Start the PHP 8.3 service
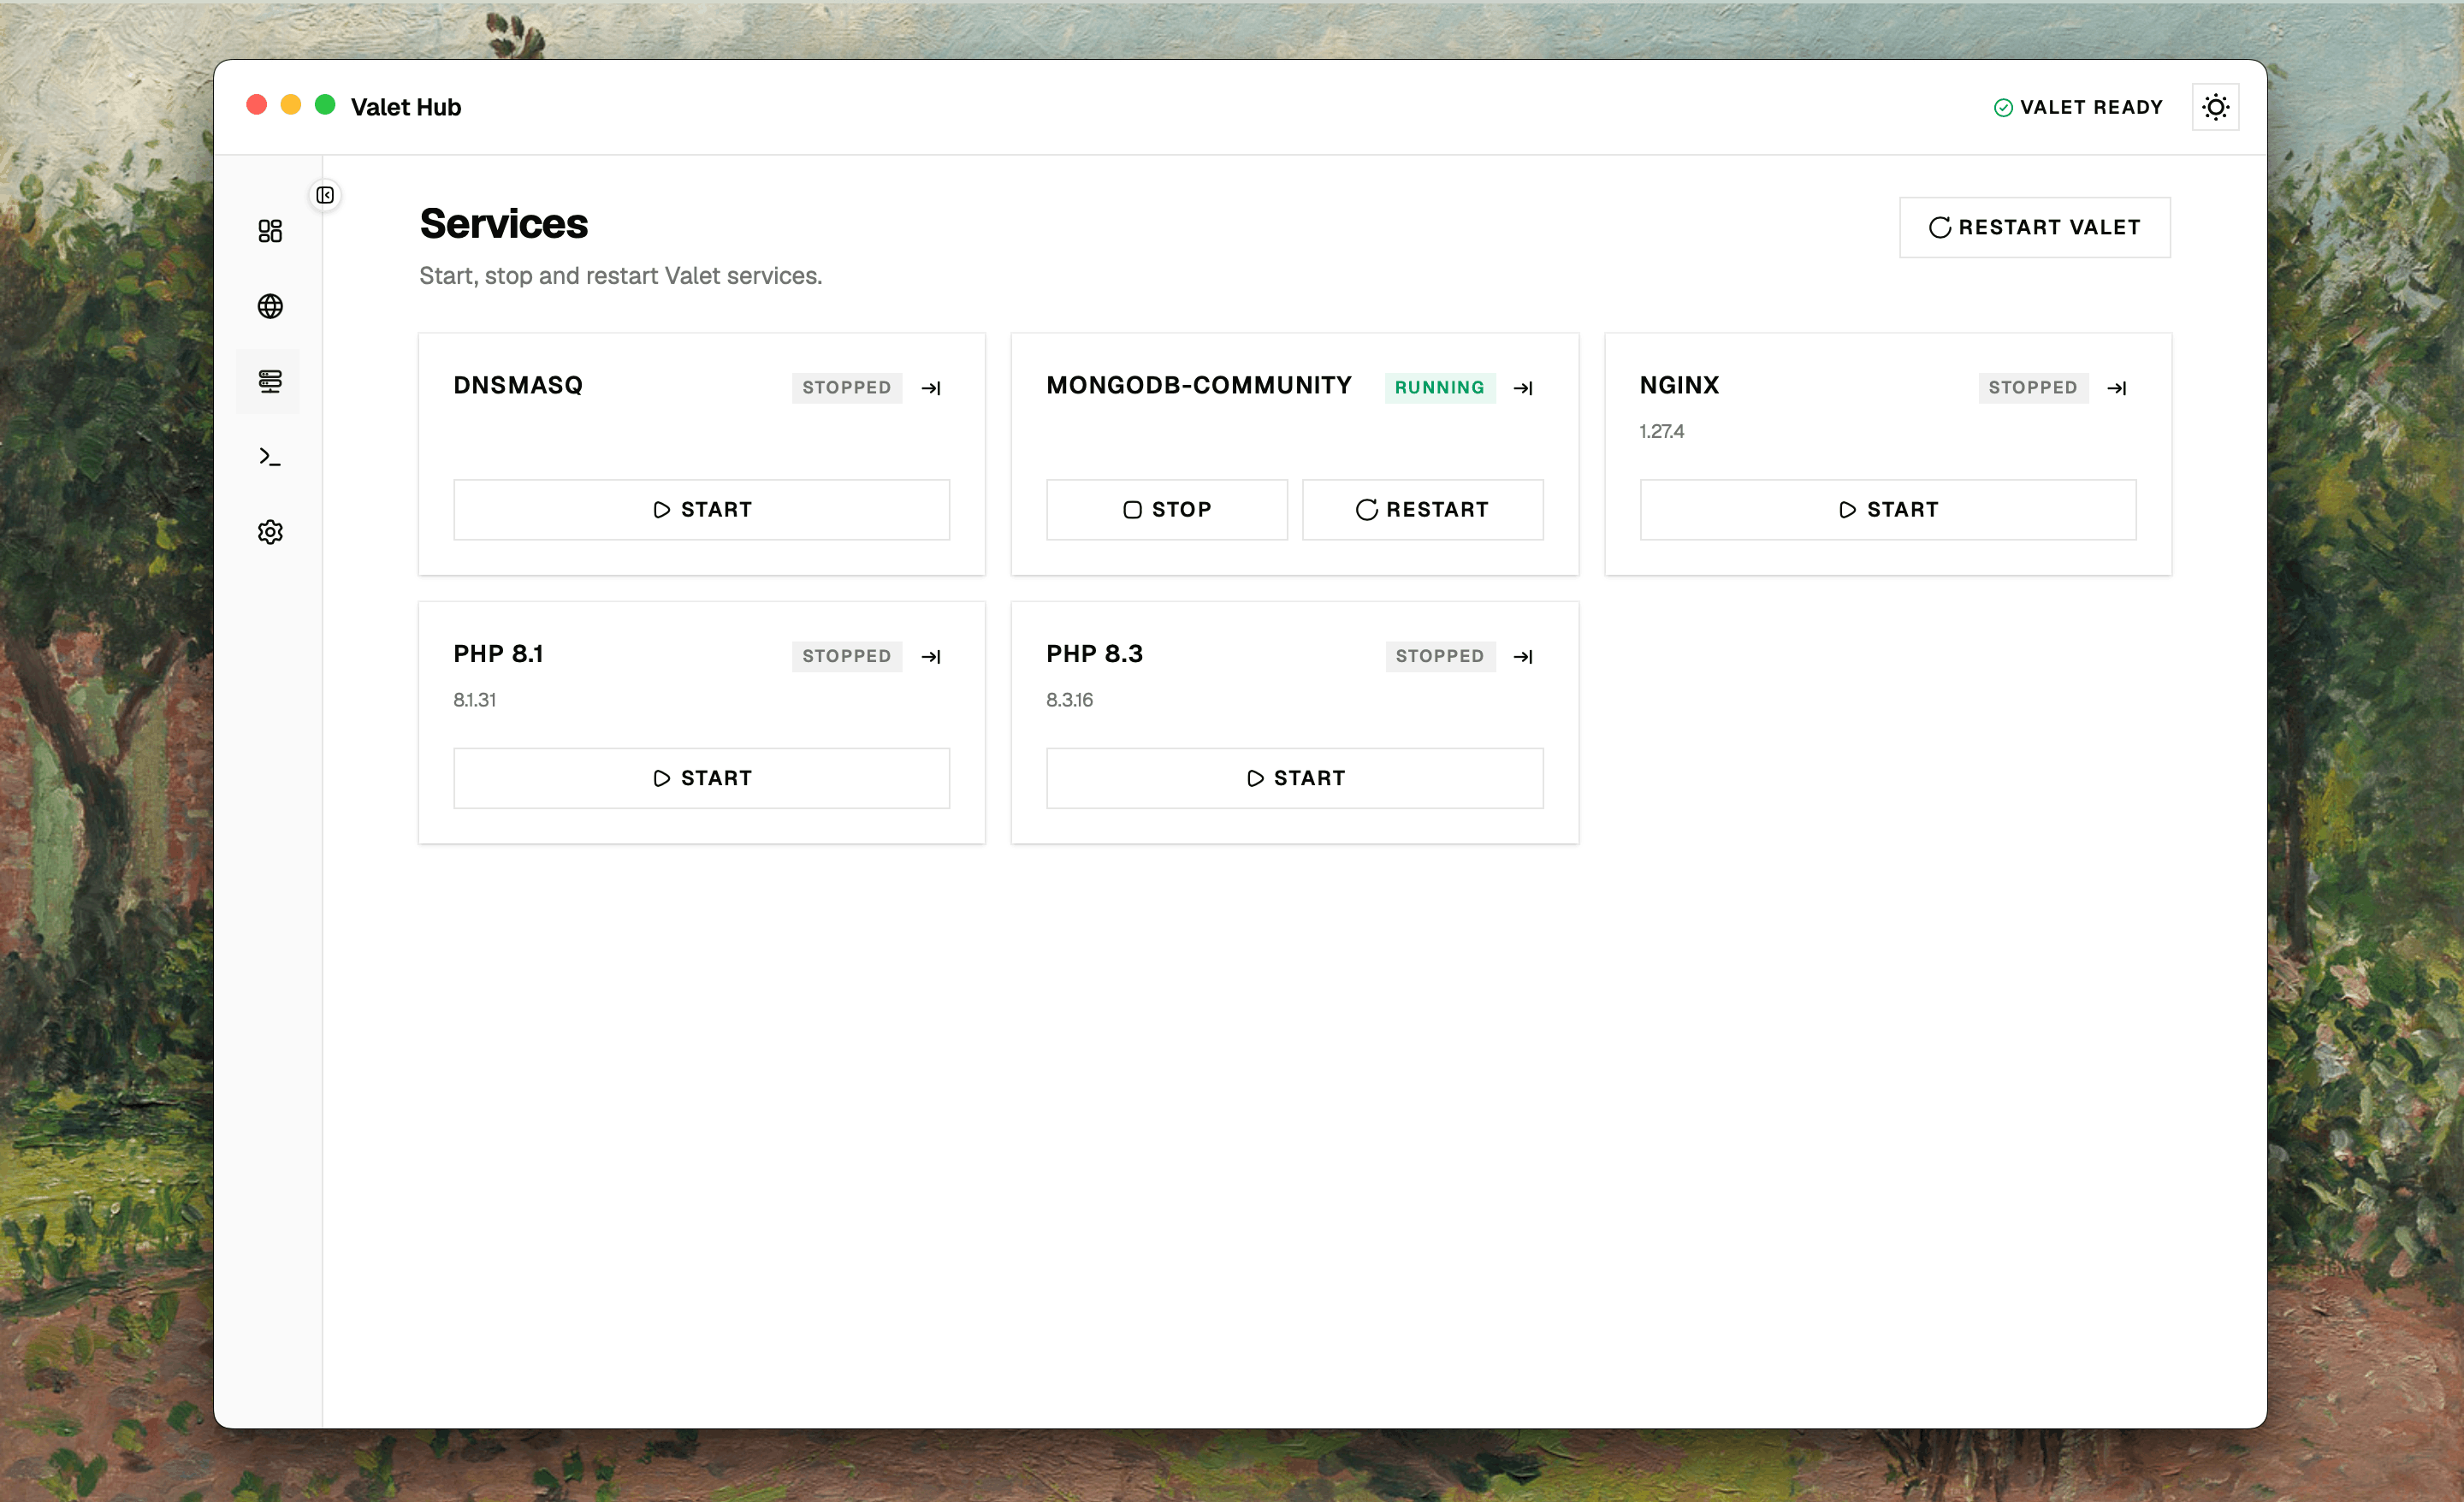Image resolution: width=2464 pixels, height=1502 pixels. pyautogui.click(x=1294, y=778)
